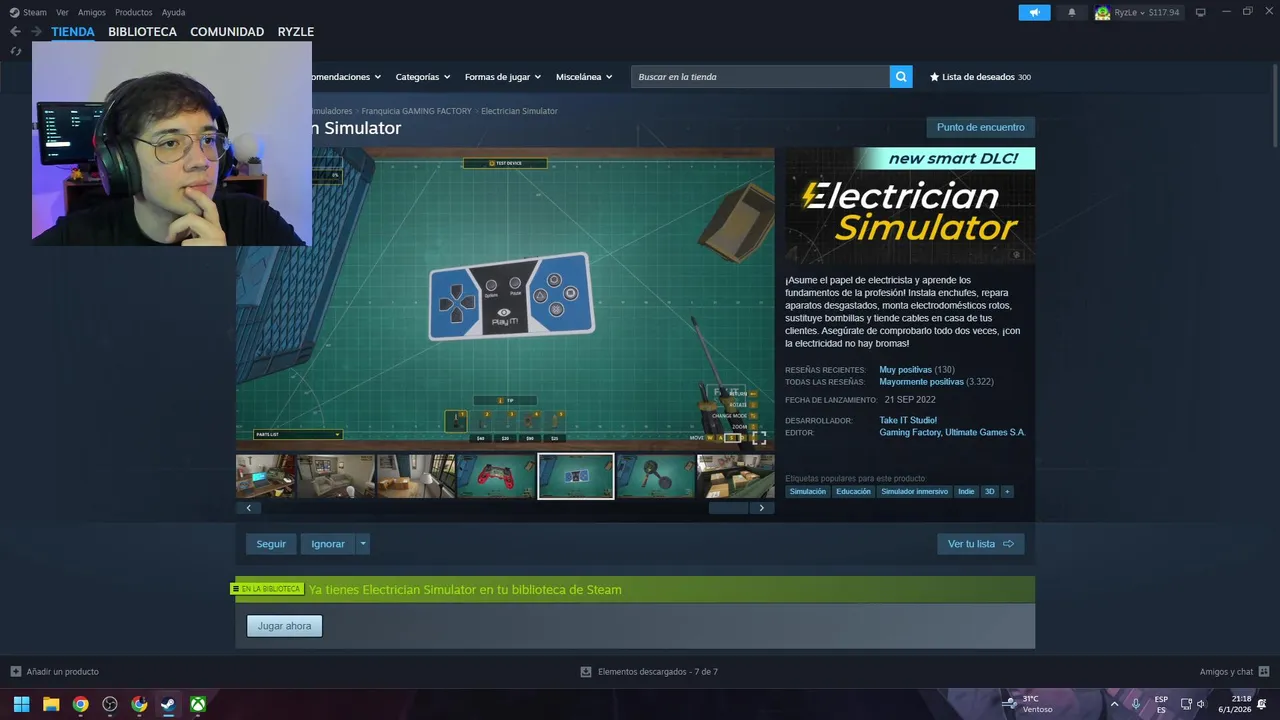Image resolution: width=1280 pixels, height=720 pixels.
Task: Open Steam from the taskbar
Action: (x=169, y=704)
